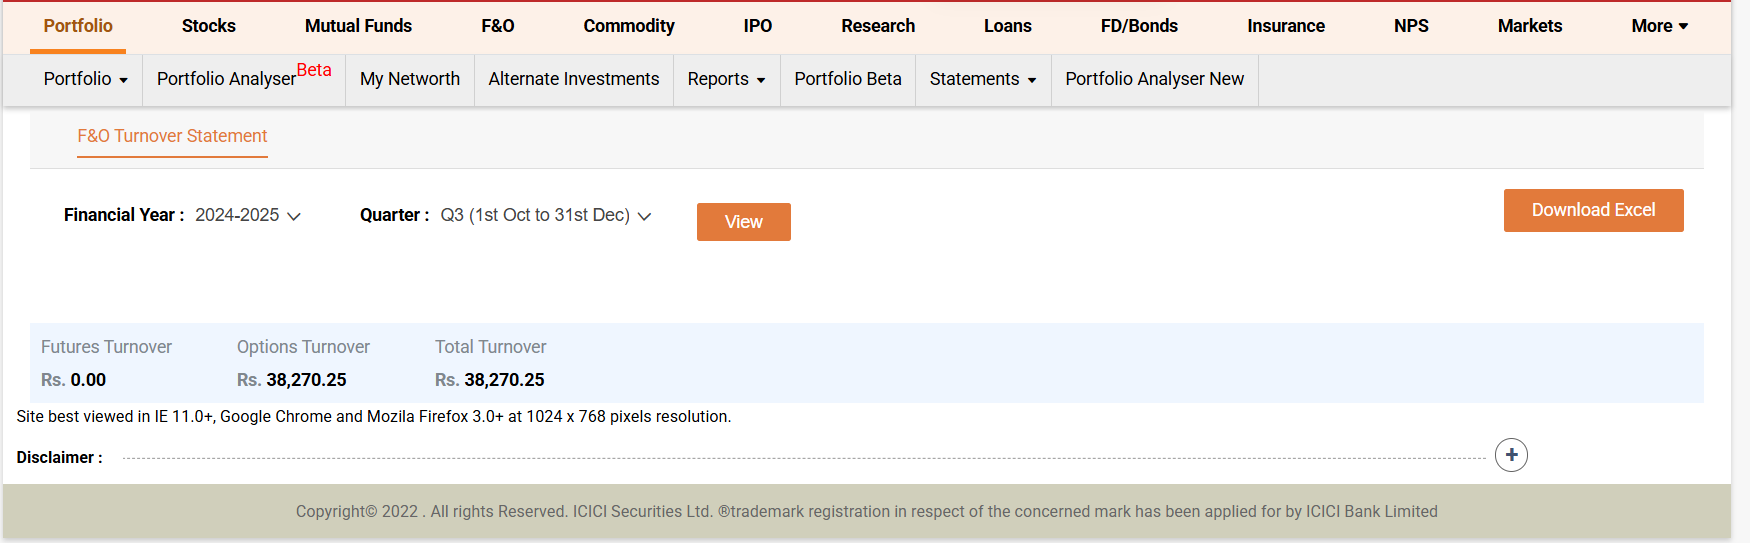Expand the Disclaimer plus icon

1511,455
